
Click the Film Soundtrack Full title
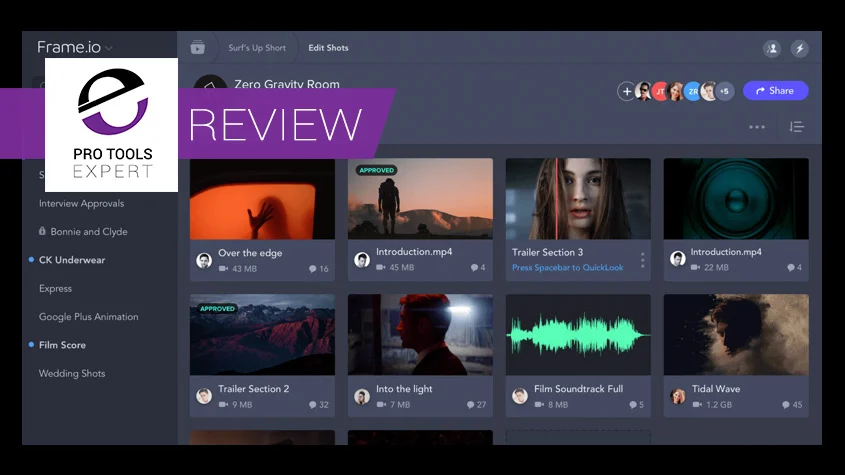[x=578, y=389]
